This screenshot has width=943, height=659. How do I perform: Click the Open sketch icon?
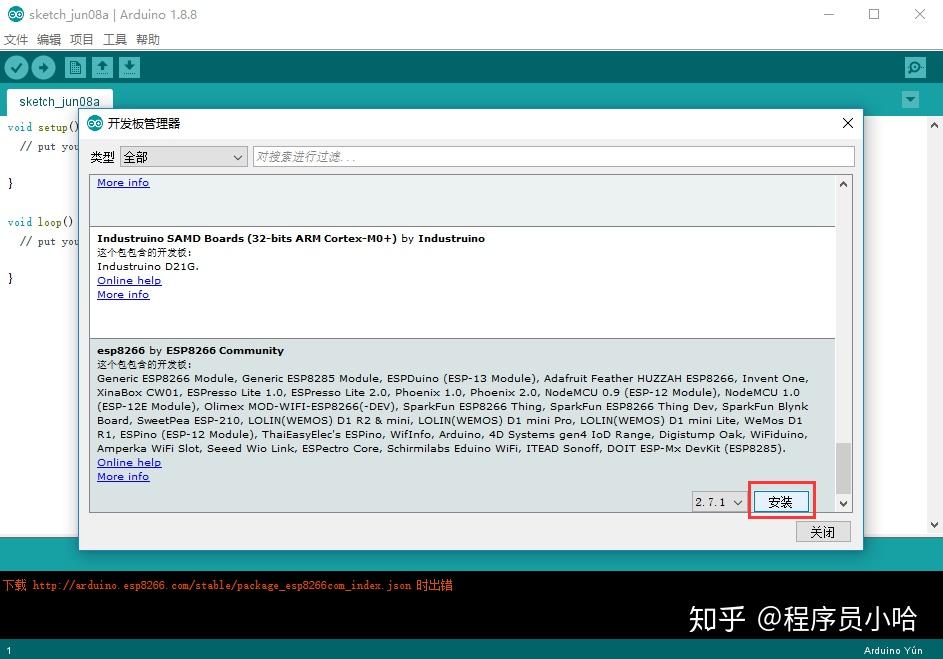(102, 67)
